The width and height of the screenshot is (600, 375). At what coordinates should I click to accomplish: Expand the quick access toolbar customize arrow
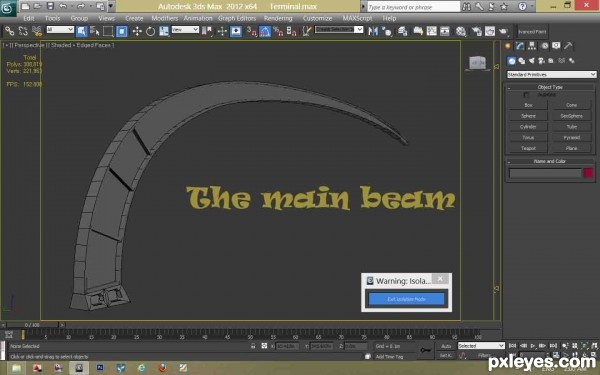pos(111,6)
